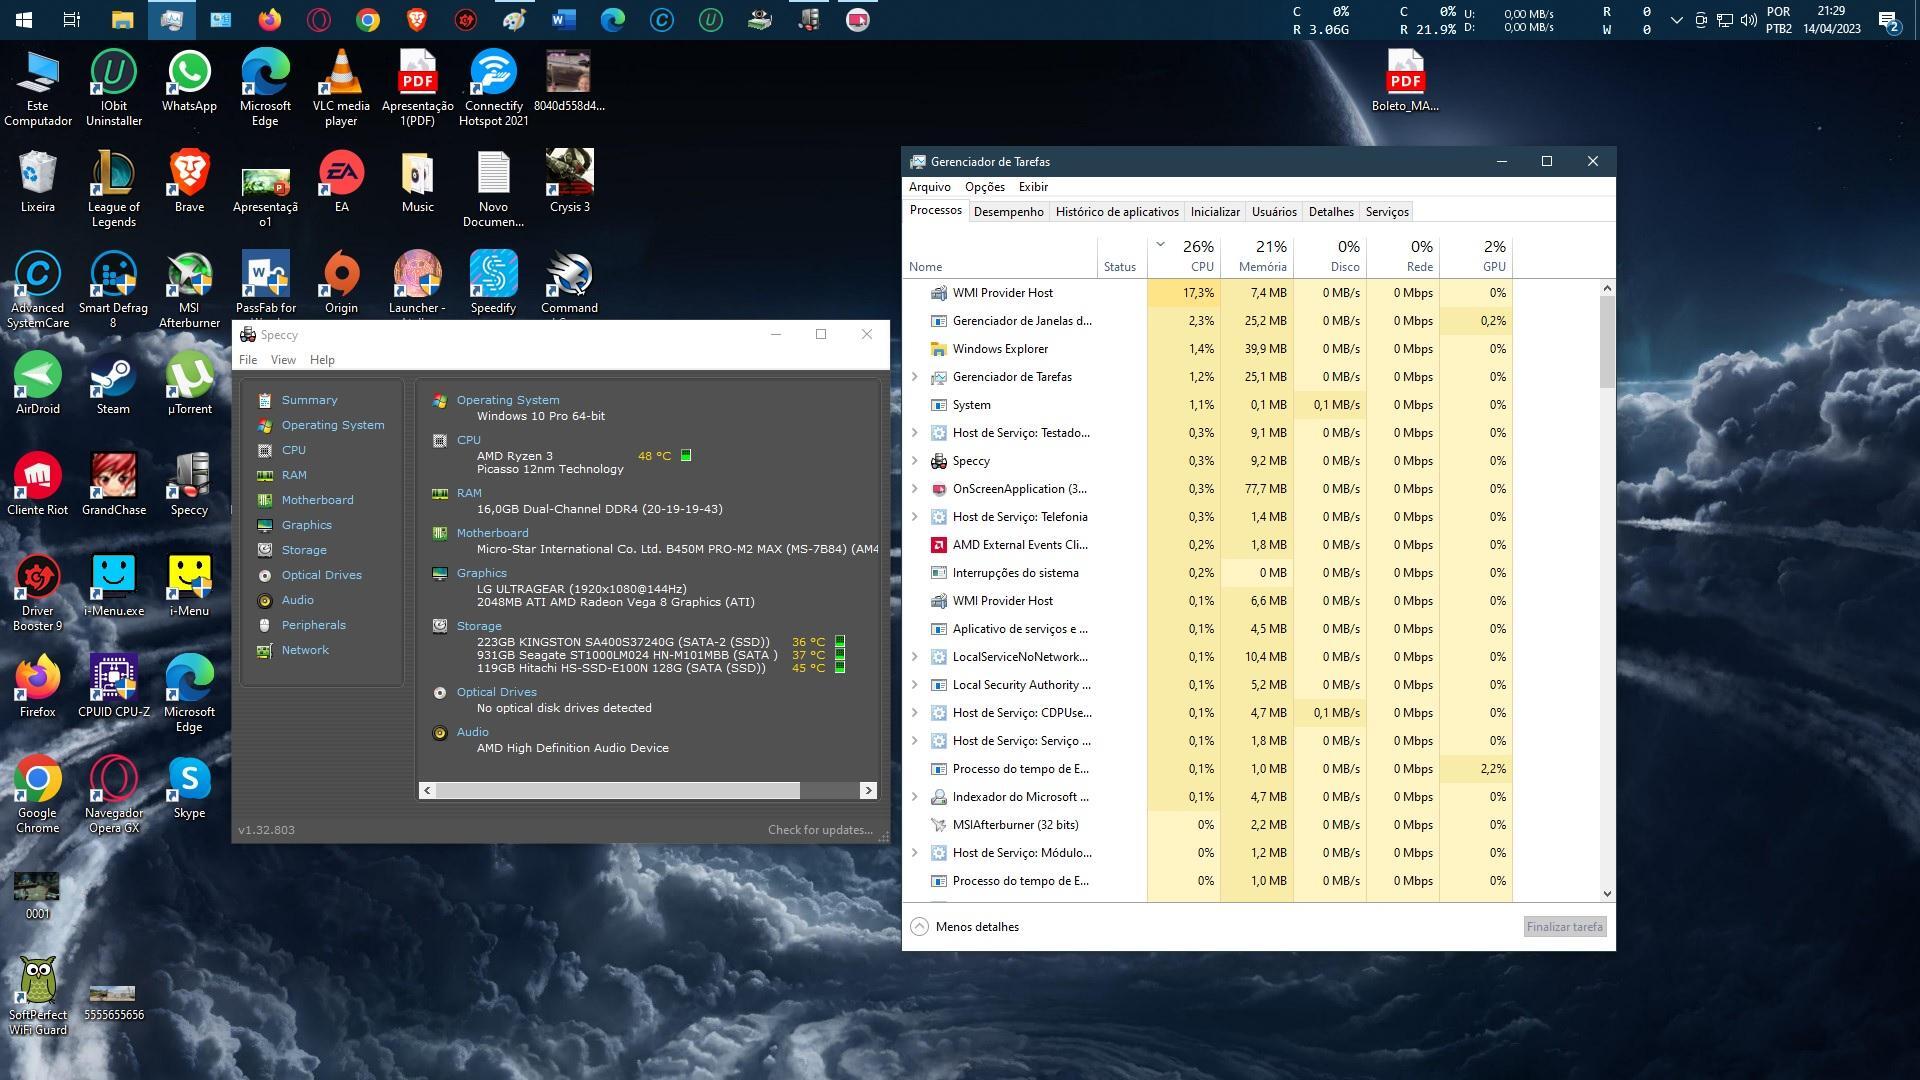The height and width of the screenshot is (1080, 1920).
Task: Select the AMD External Events process row
Action: pos(1208,545)
